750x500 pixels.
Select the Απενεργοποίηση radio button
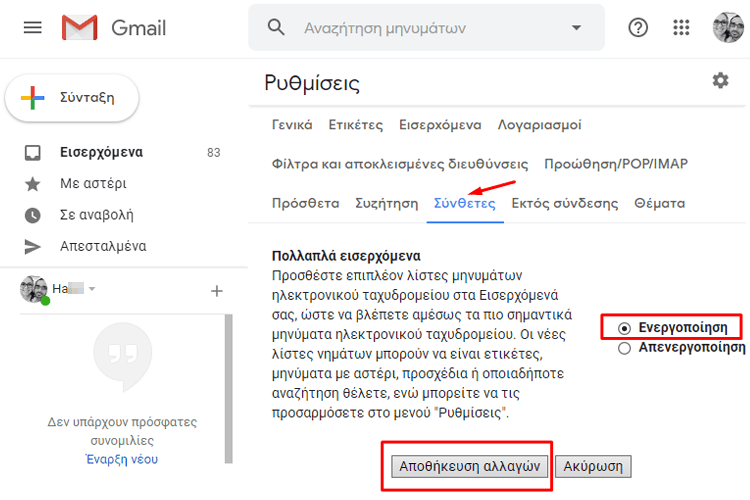625,348
